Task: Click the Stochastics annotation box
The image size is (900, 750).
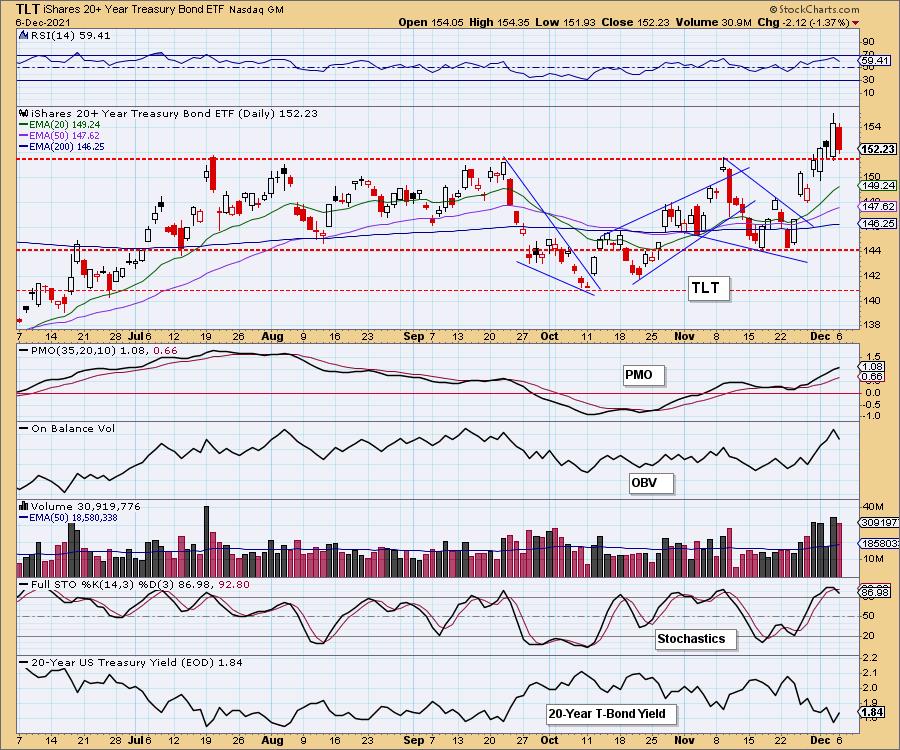Action: 696,639
